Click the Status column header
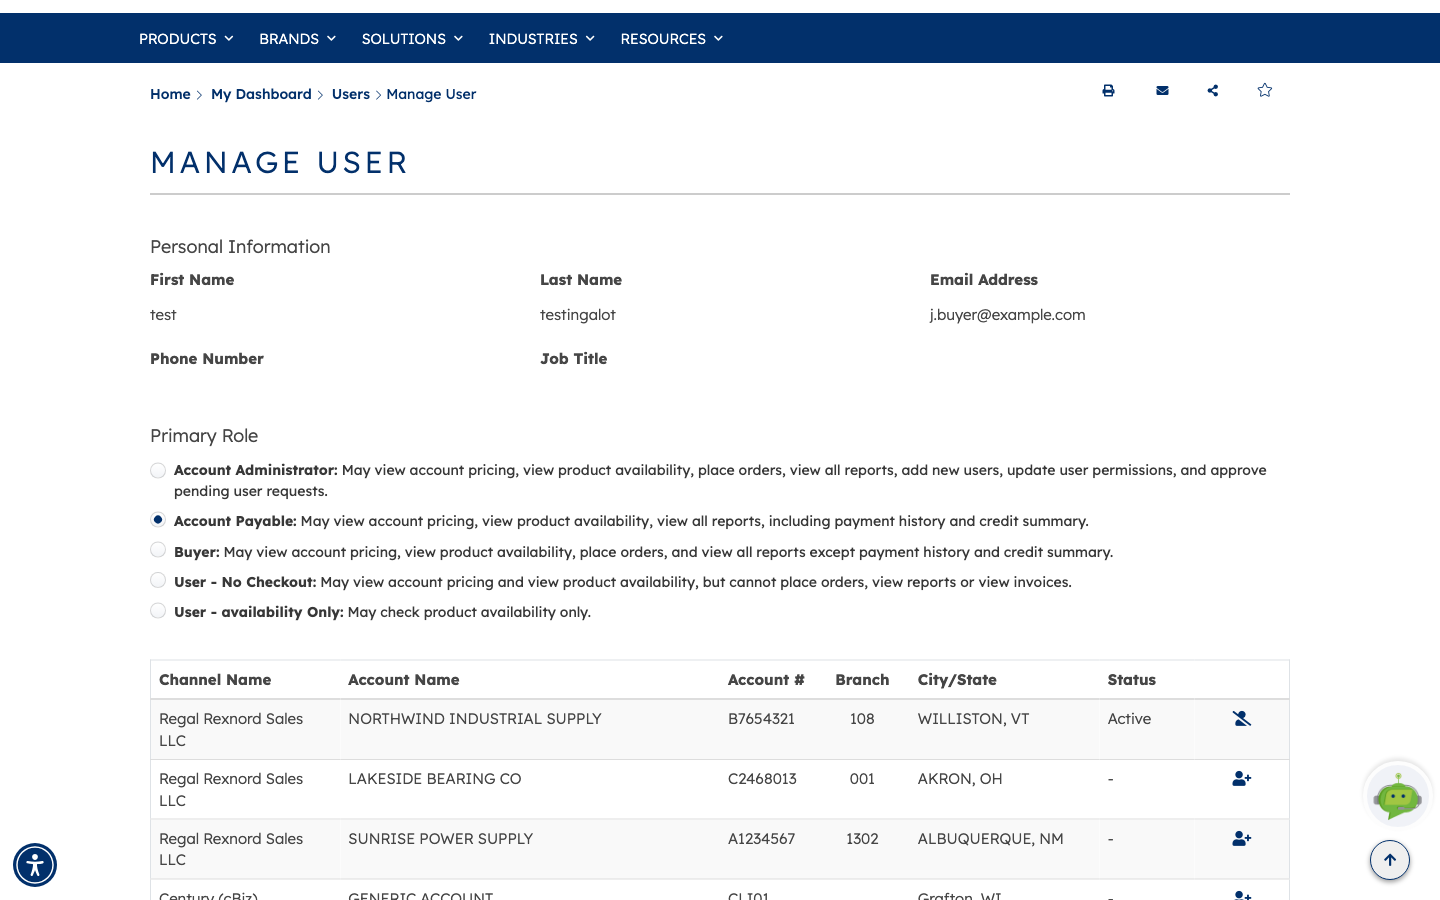The height and width of the screenshot is (900, 1440). 1132,680
